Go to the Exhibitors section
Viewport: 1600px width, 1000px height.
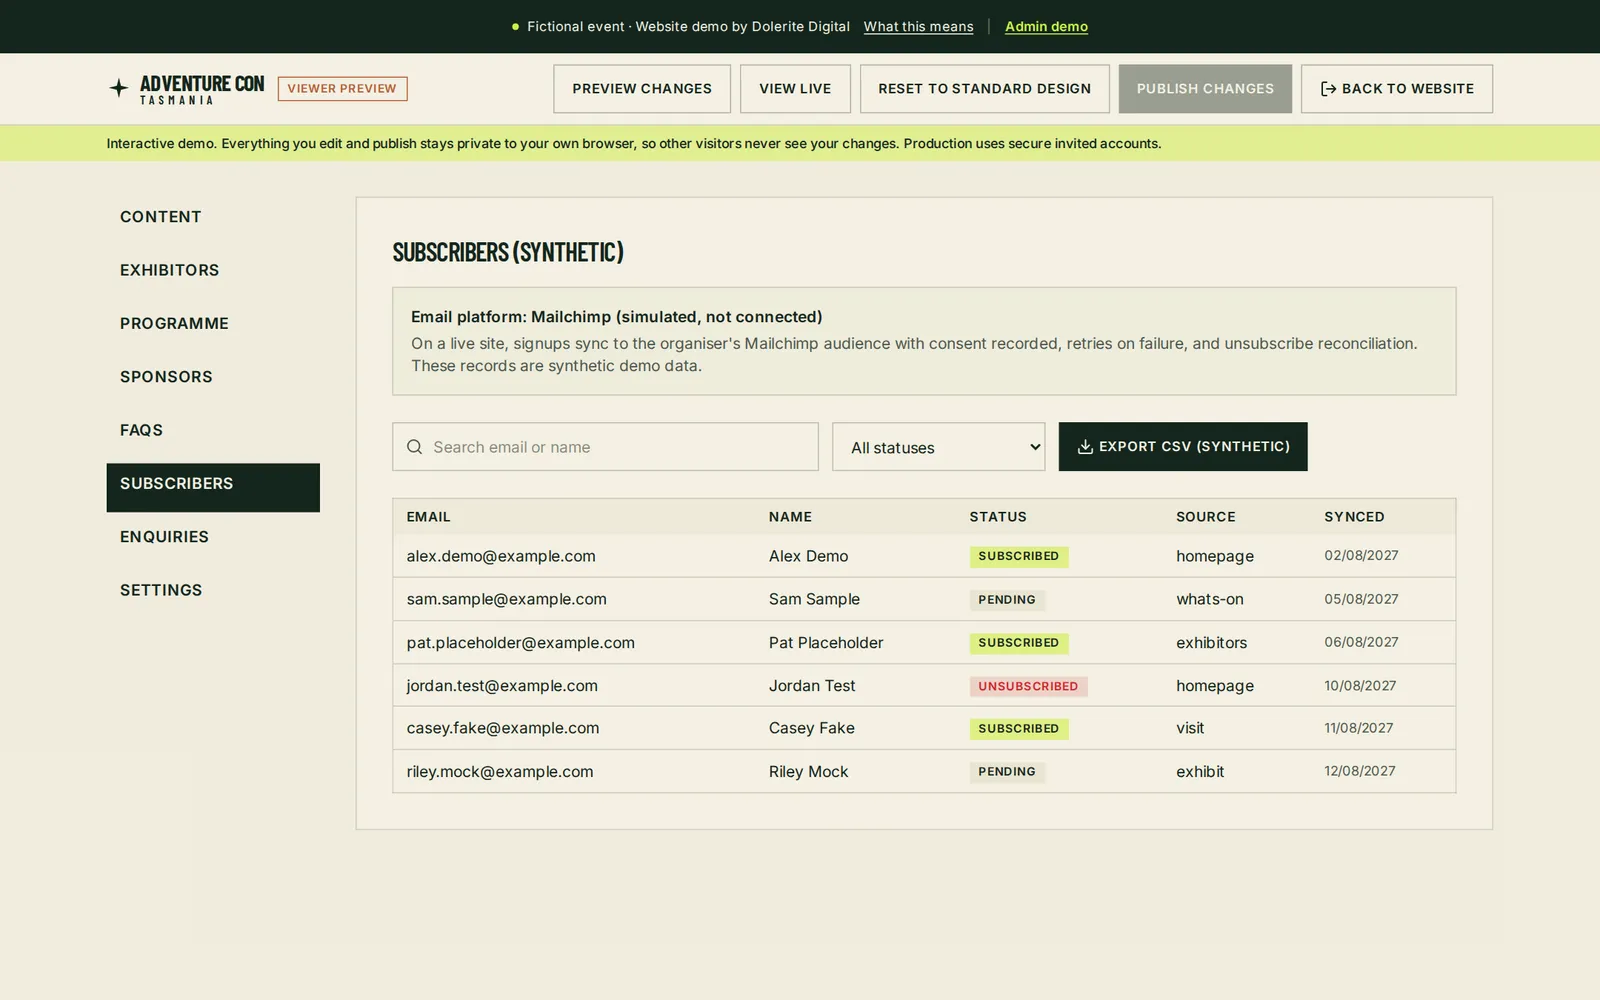tap(213, 270)
